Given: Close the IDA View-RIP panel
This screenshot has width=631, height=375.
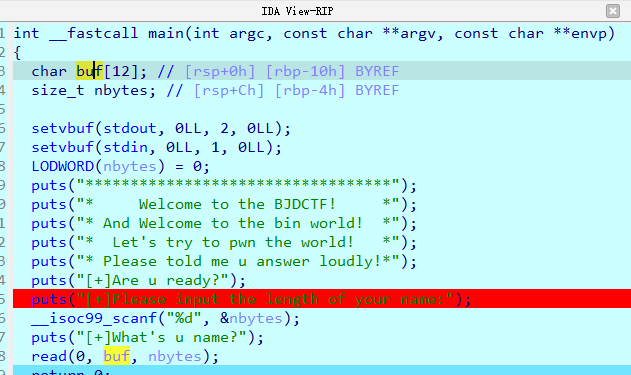Looking at the screenshot, I should coord(612,11).
